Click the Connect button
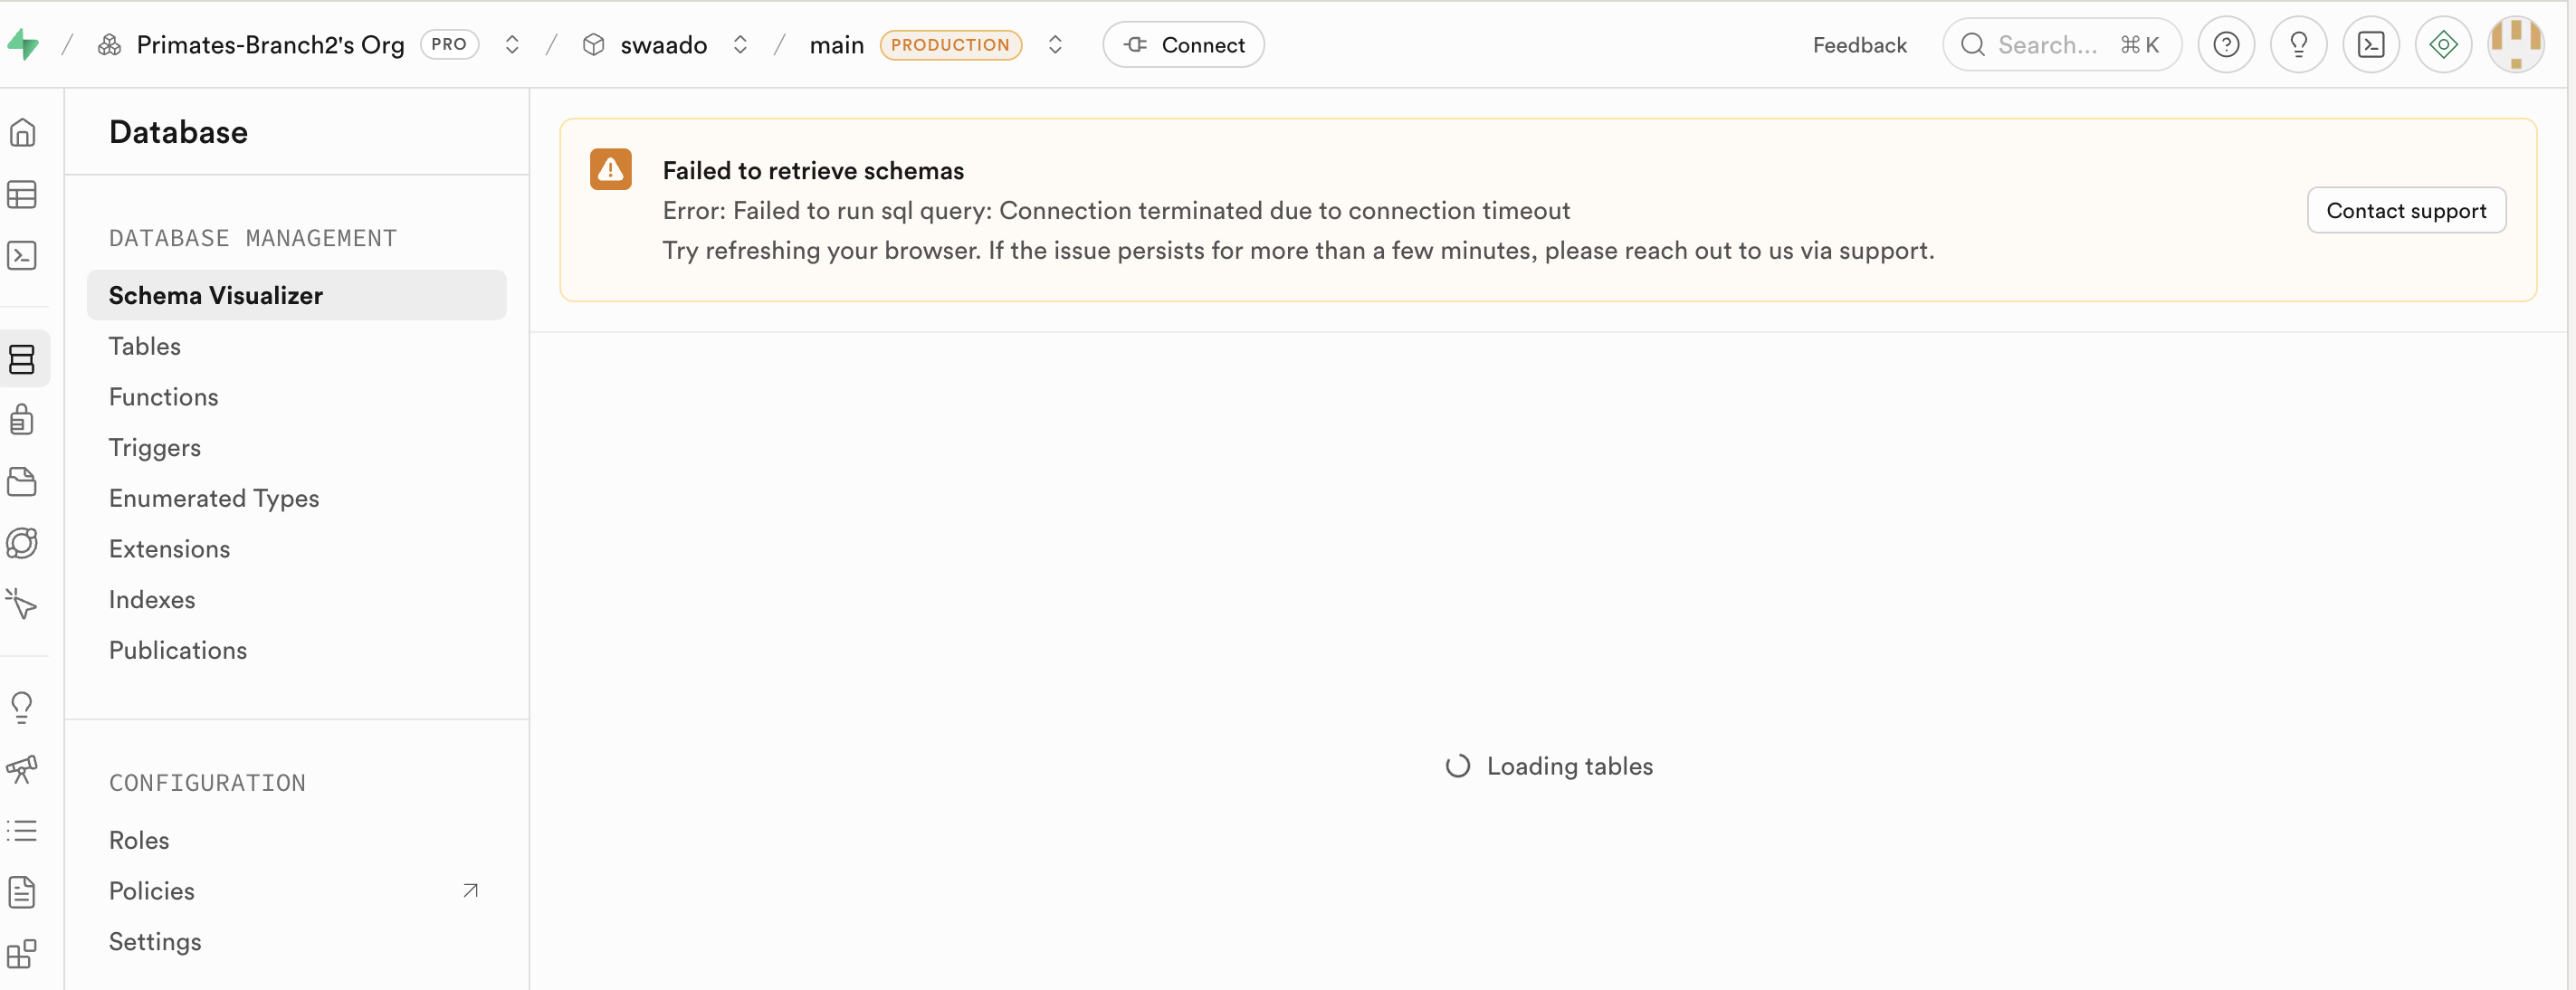2576x990 pixels. [1183, 45]
